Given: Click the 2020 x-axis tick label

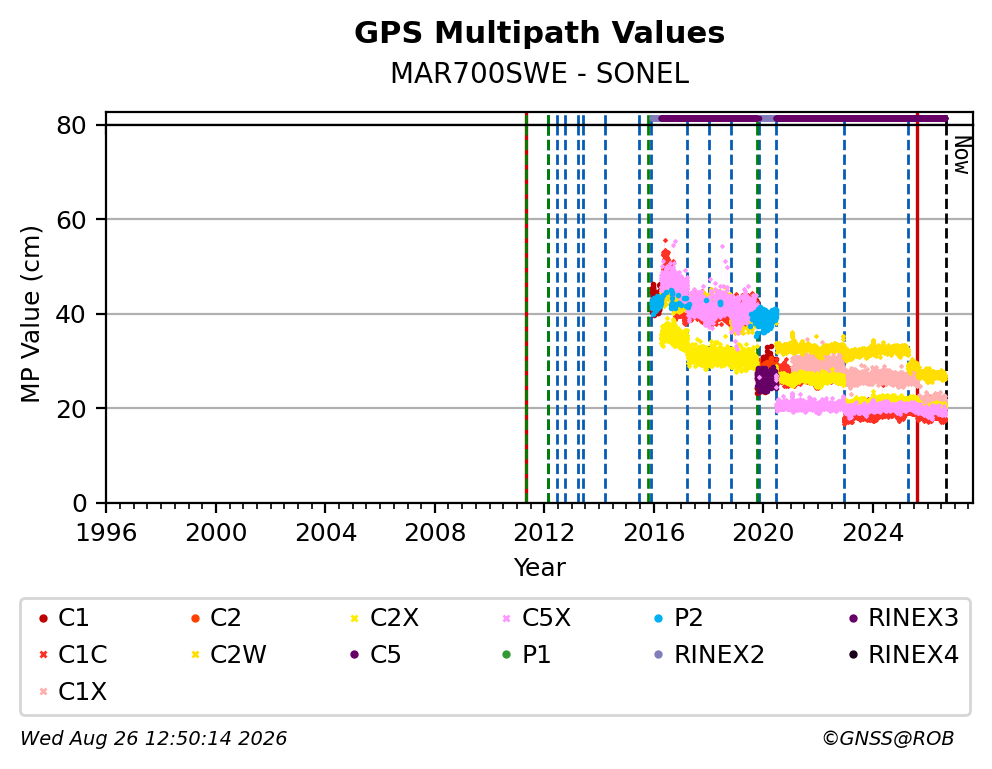Looking at the screenshot, I should tap(763, 533).
